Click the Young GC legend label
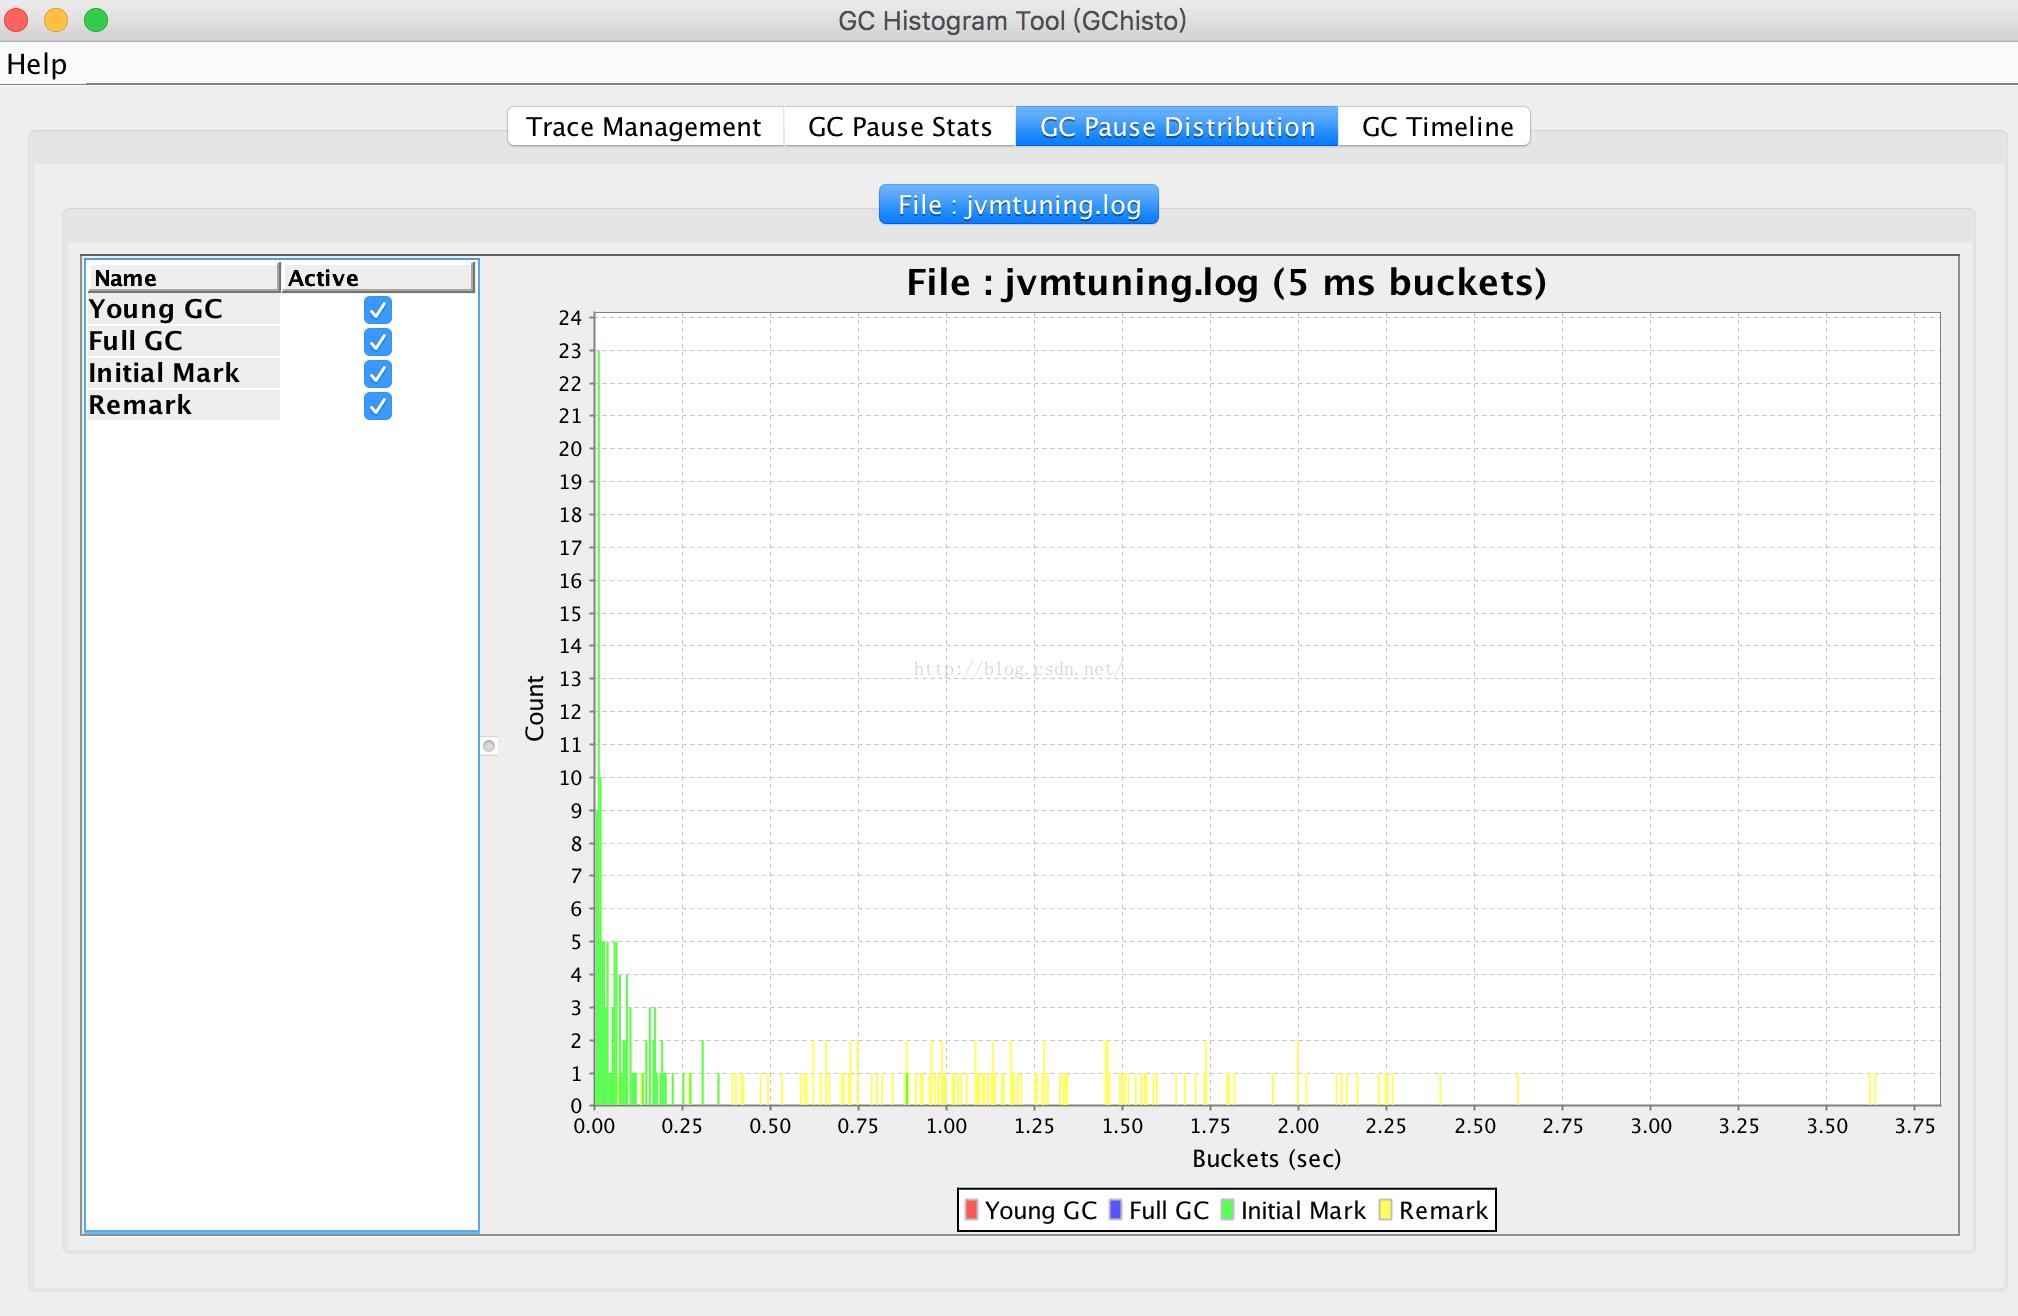This screenshot has height=1316, width=2018. tap(1041, 1211)
